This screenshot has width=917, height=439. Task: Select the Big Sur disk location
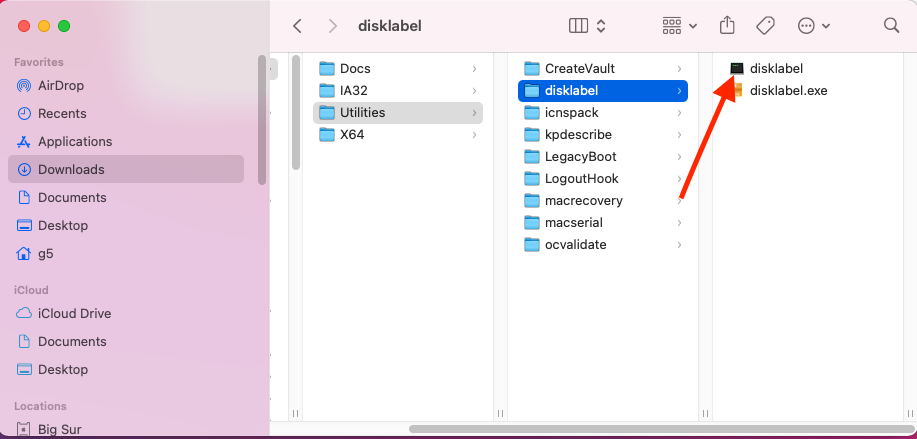coord(126,429)
